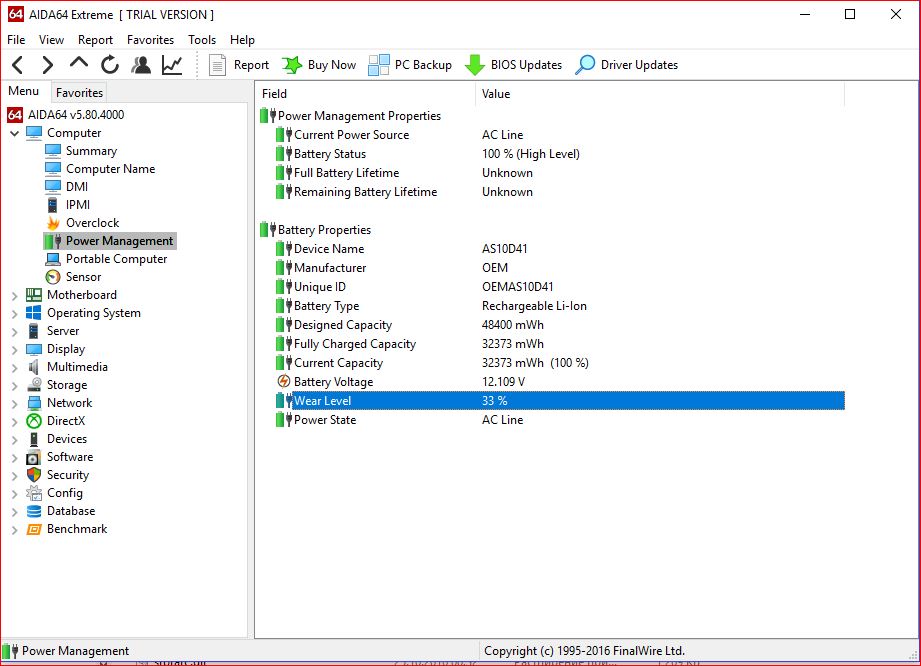Click the Database icon in the tree

click(x=34, y=511)
